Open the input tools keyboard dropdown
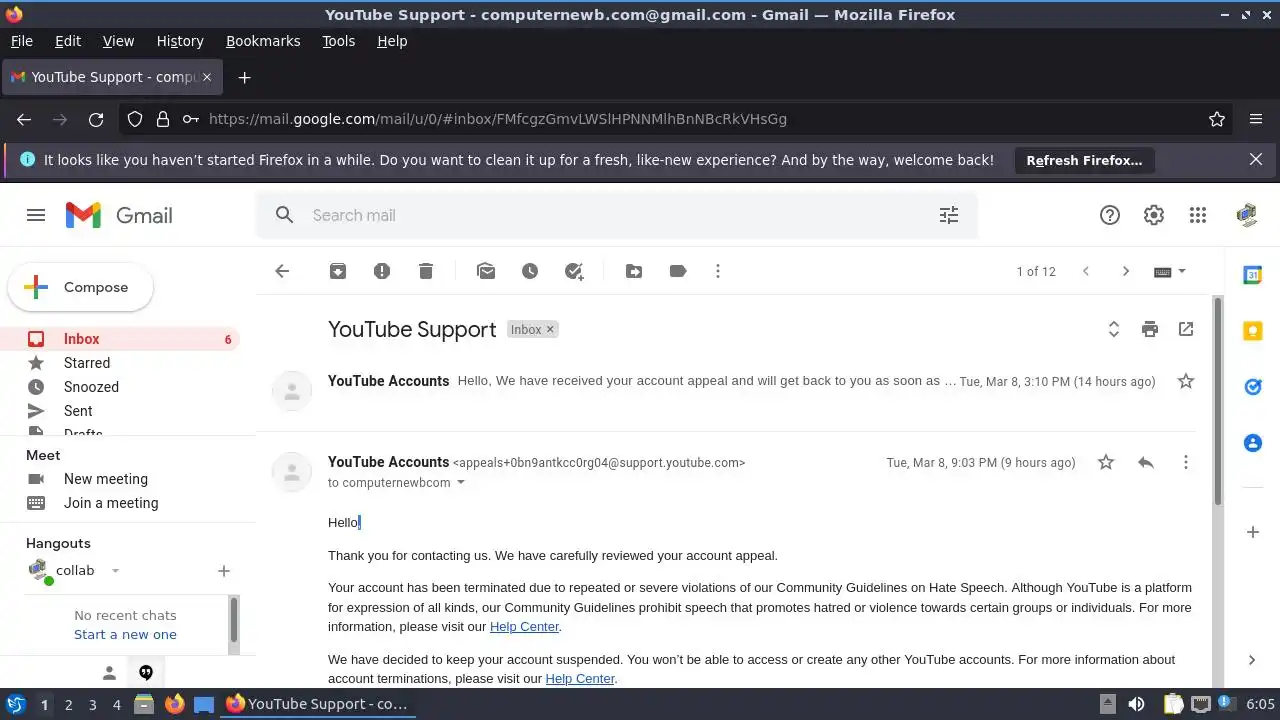1280x720 pixels. pos(1170,271)
